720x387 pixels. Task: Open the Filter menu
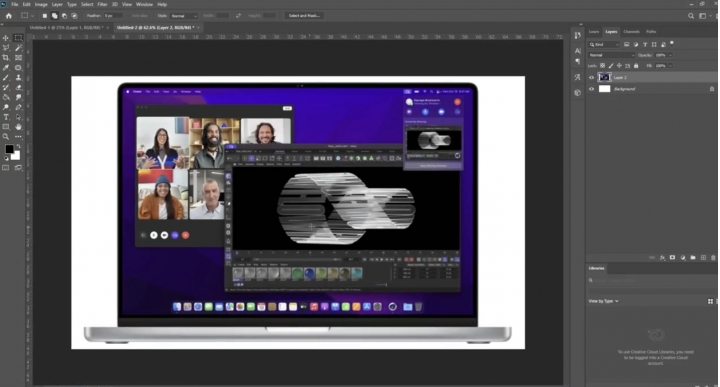(102, 4)
